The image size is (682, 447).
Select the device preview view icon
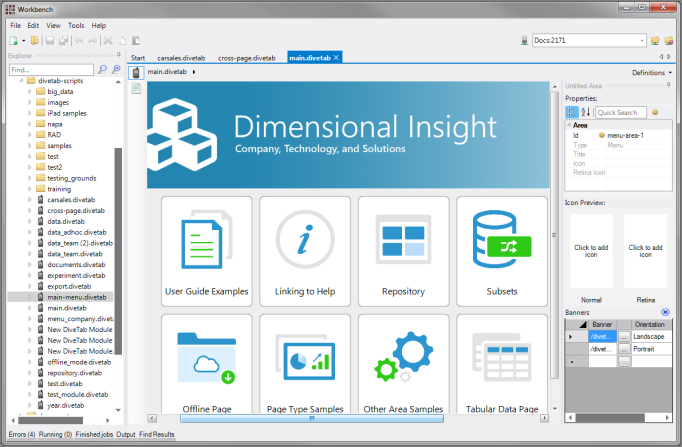136,73
